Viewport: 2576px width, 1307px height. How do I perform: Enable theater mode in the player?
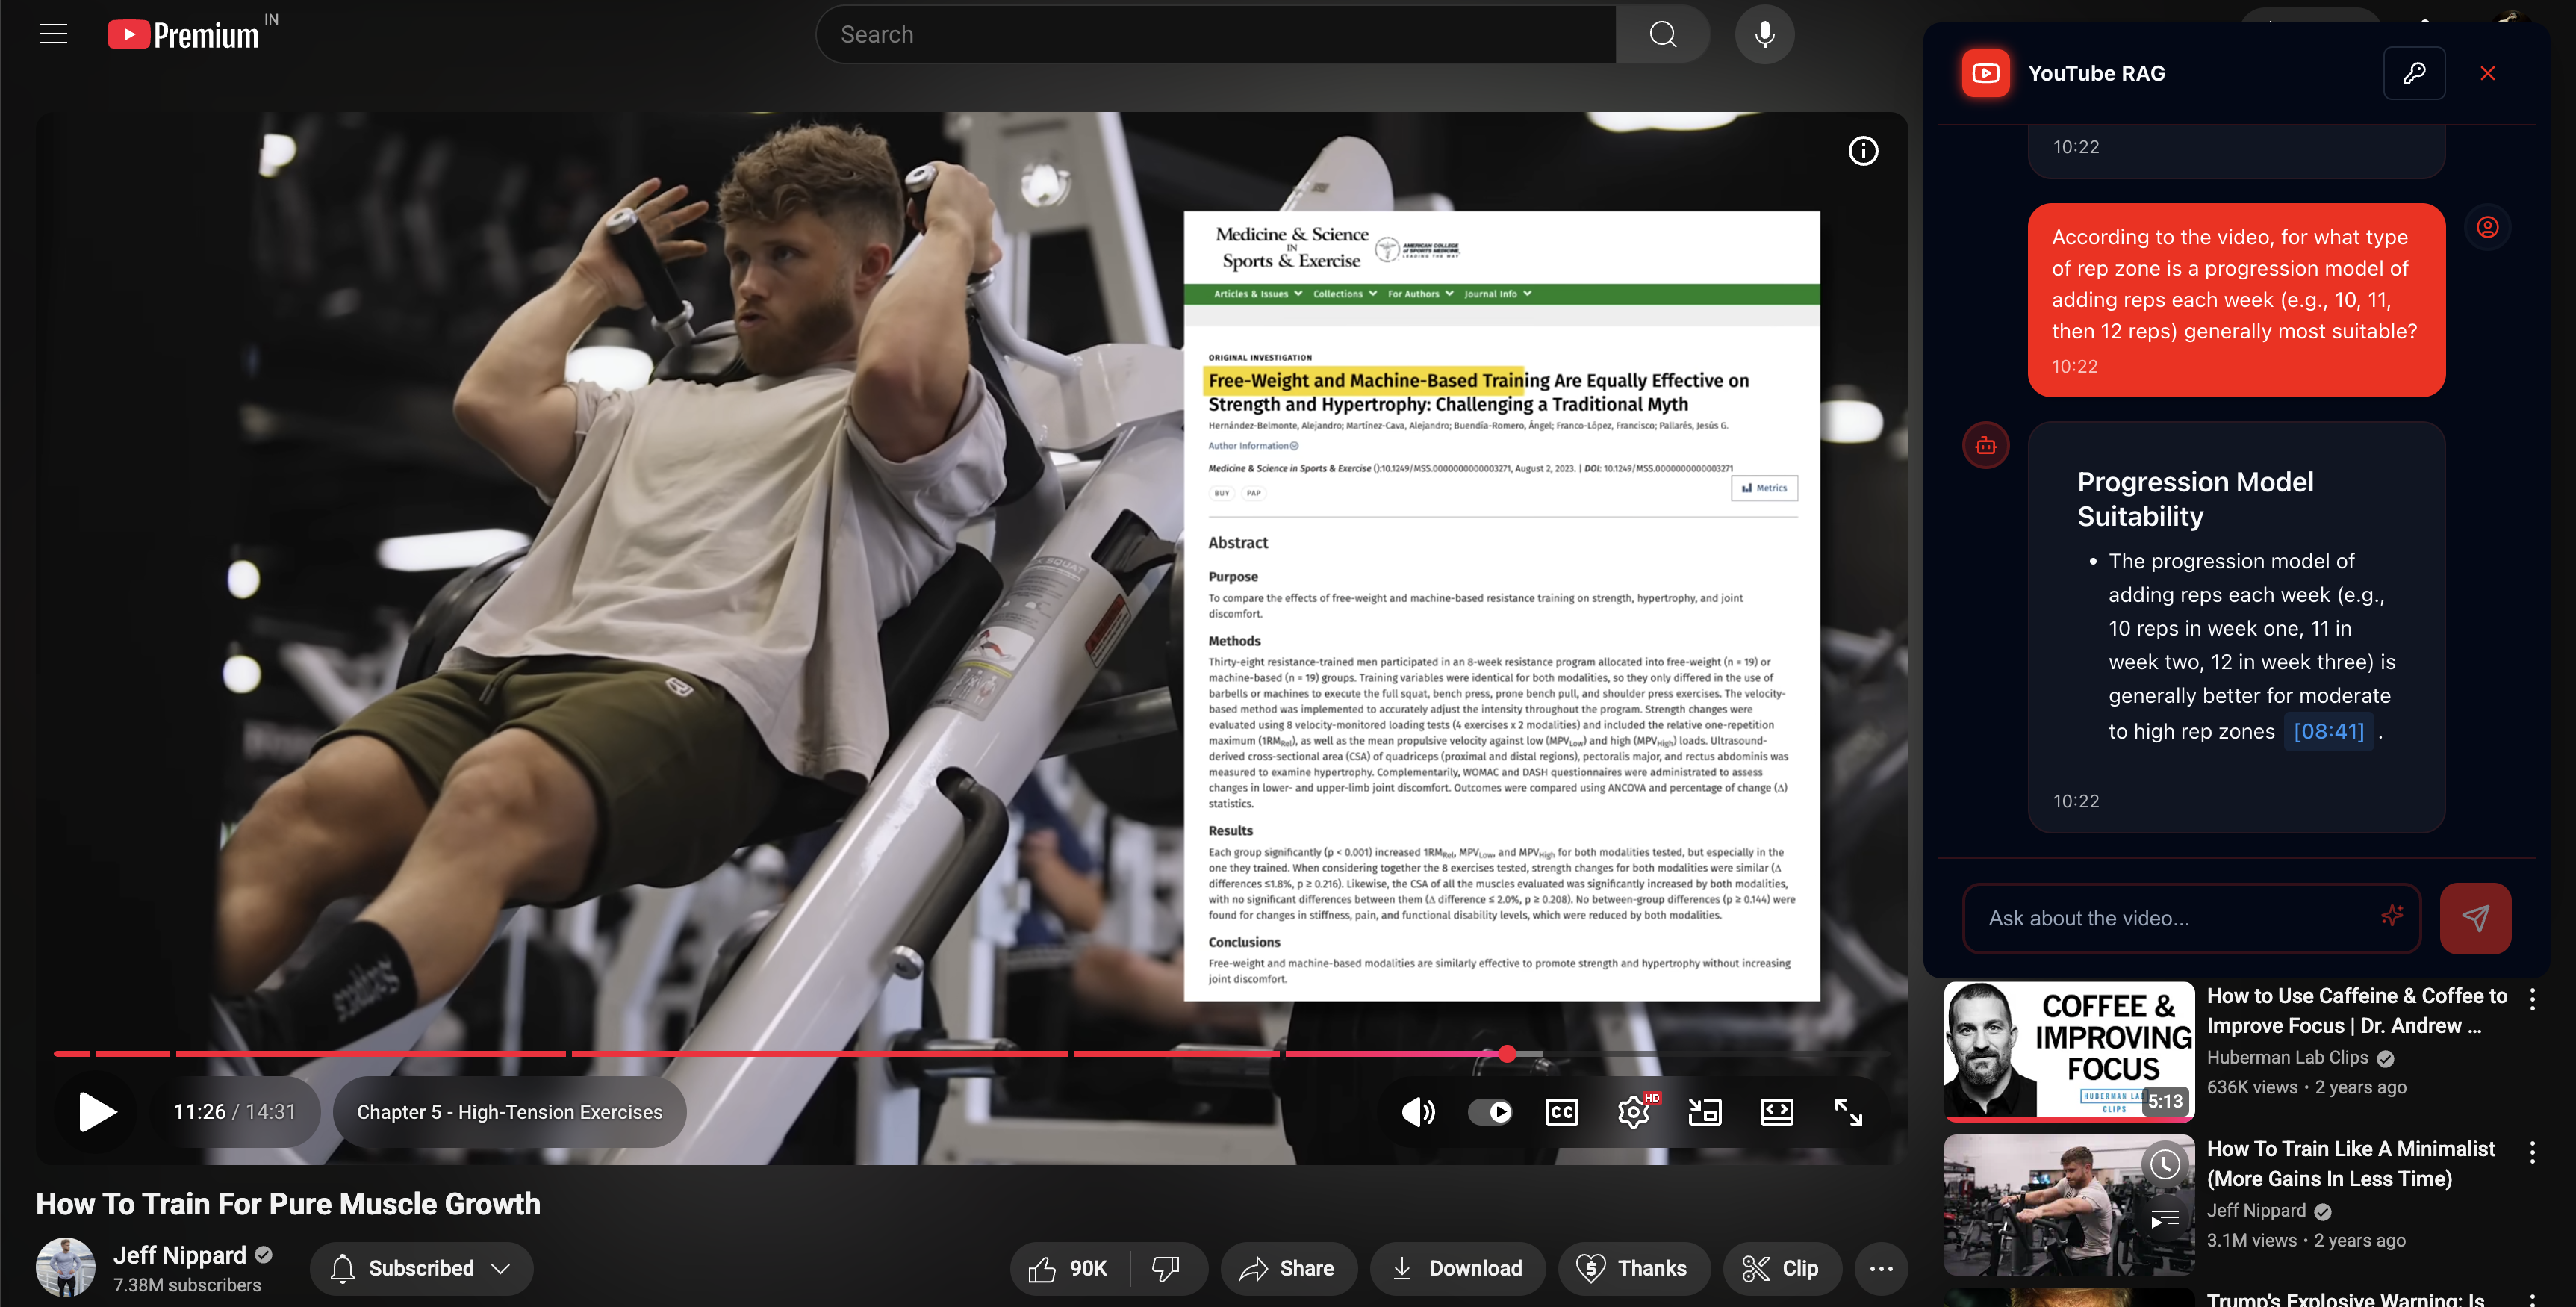1777,1111
